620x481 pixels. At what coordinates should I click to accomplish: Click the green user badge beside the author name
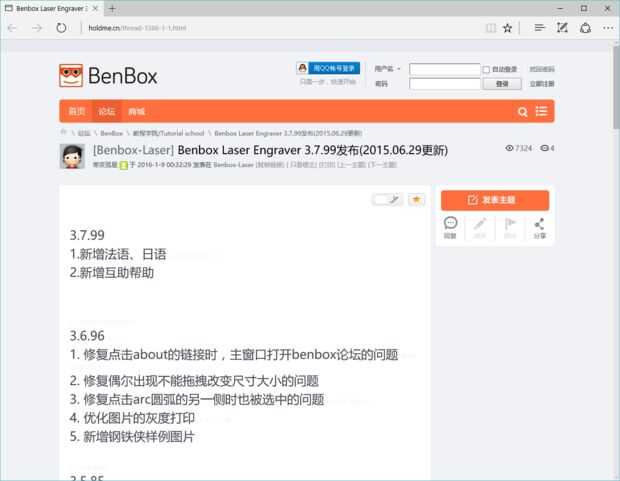pos(124,165)
